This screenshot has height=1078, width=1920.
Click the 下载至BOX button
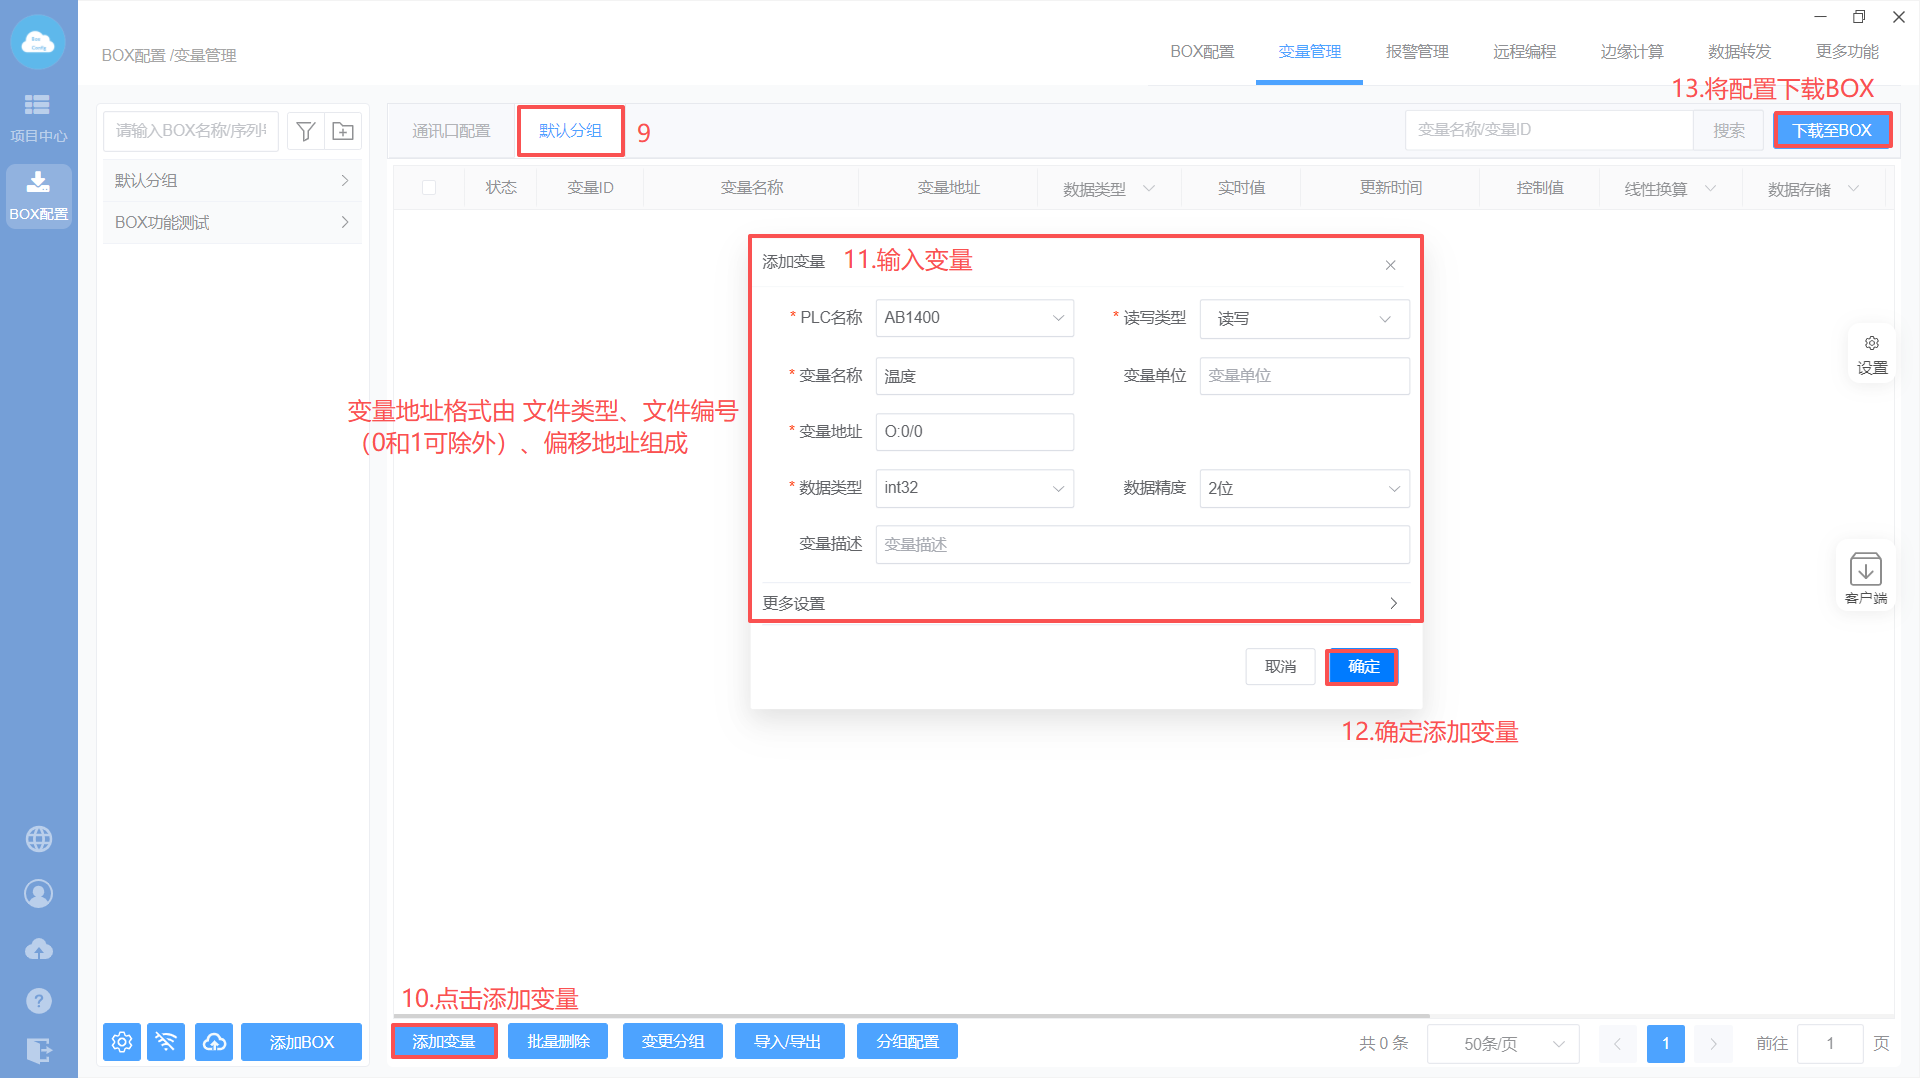pyautogui.click(x=1831, y=131)
